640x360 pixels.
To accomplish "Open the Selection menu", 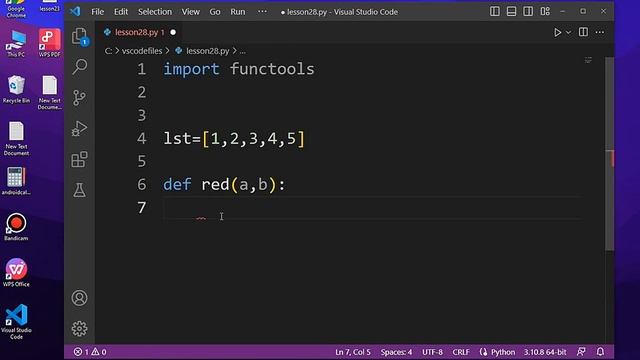I will point(155,12).
